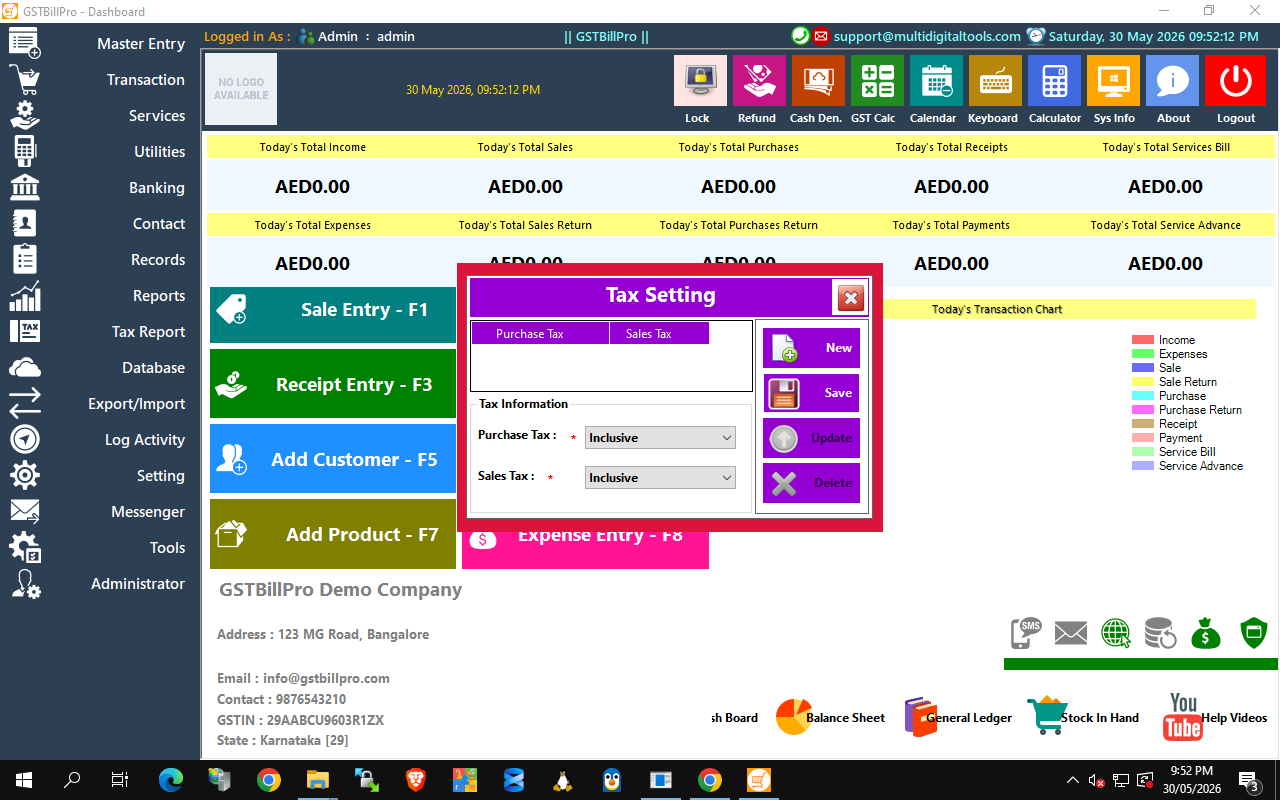The width and height of the screenshot is (1280, 800).
Task: Open the Lock screen tool
Action: point(700,81)
